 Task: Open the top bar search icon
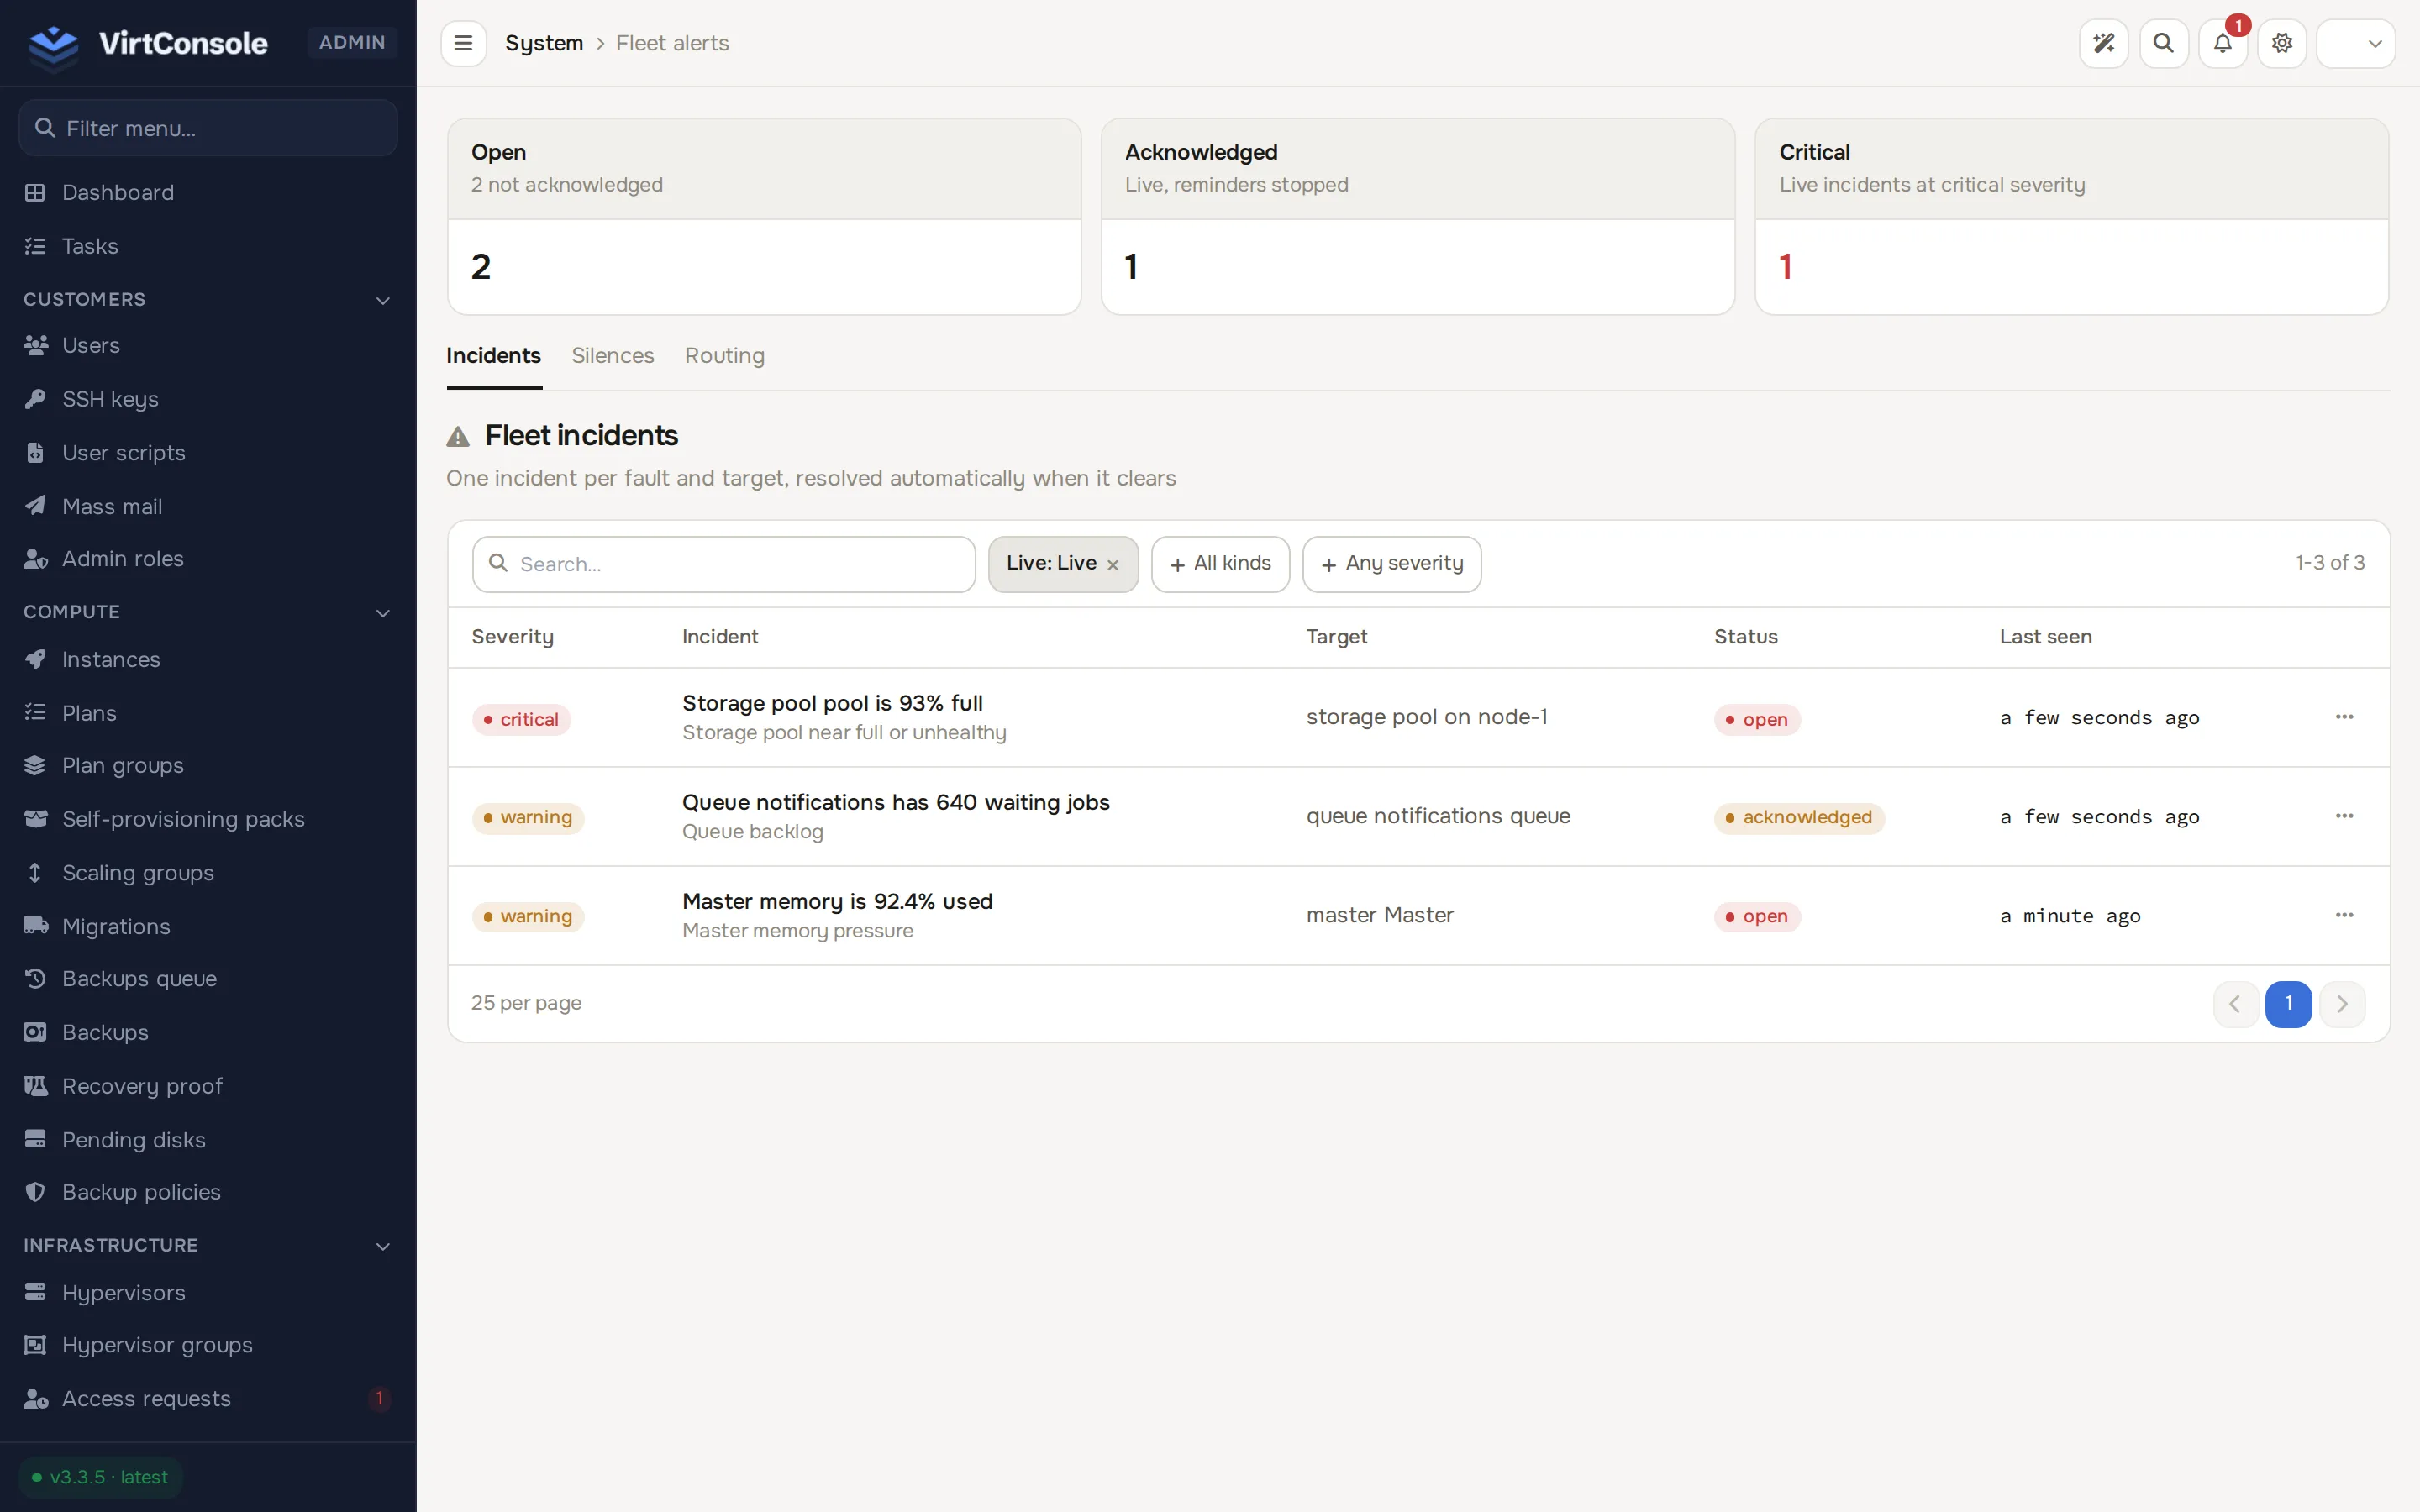[2163, 43]
